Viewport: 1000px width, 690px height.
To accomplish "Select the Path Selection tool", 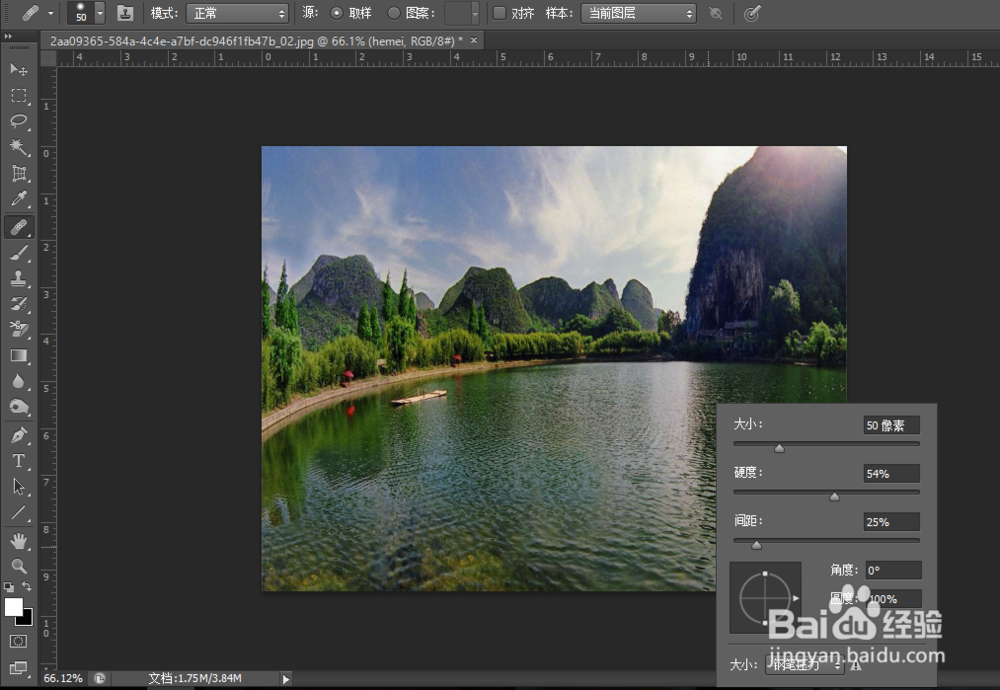I will (x=18, y=487).
